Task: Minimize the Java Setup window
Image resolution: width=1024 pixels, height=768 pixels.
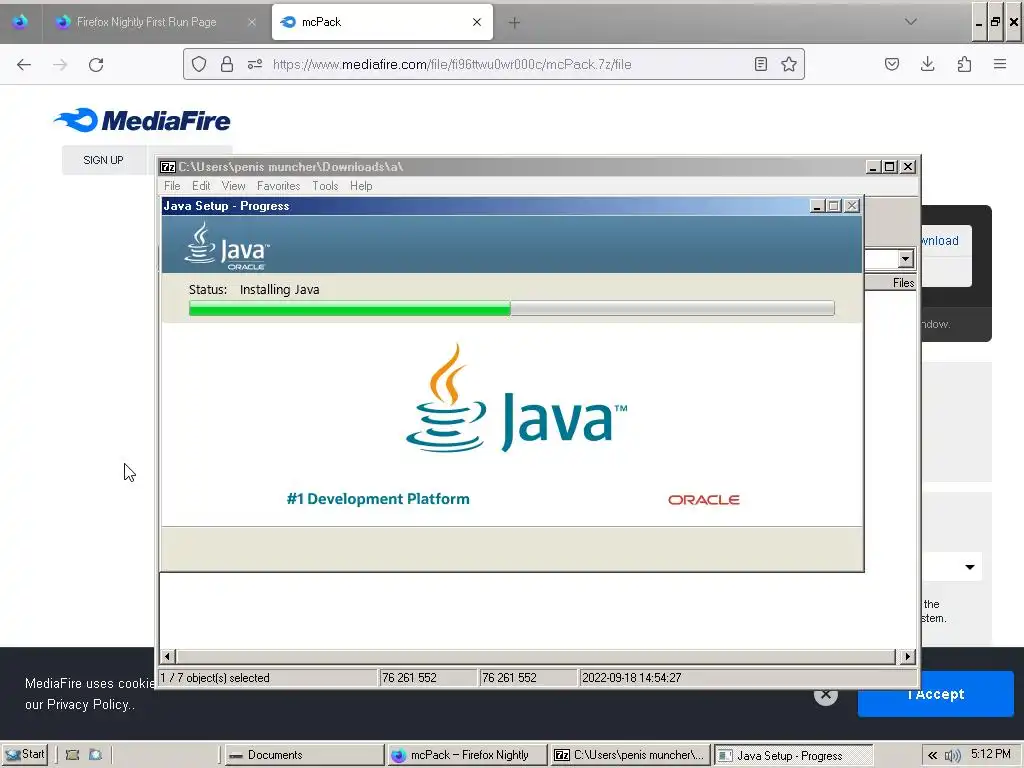Action: [x=816, y=206]
